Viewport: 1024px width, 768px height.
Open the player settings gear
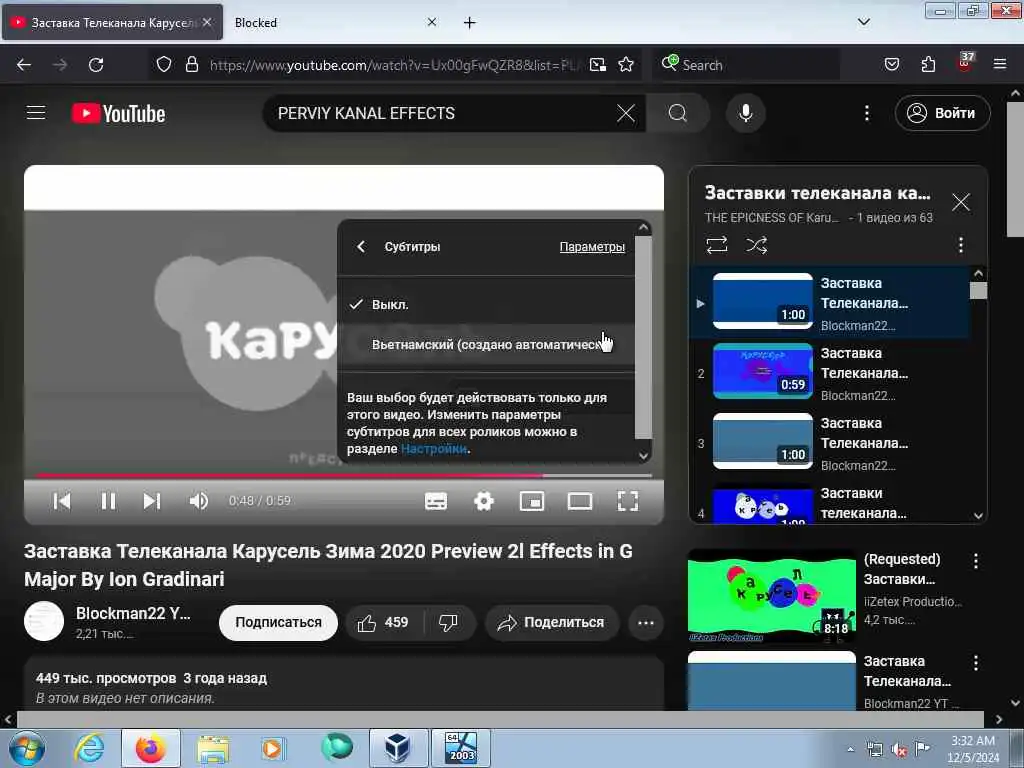pos(483,501)
